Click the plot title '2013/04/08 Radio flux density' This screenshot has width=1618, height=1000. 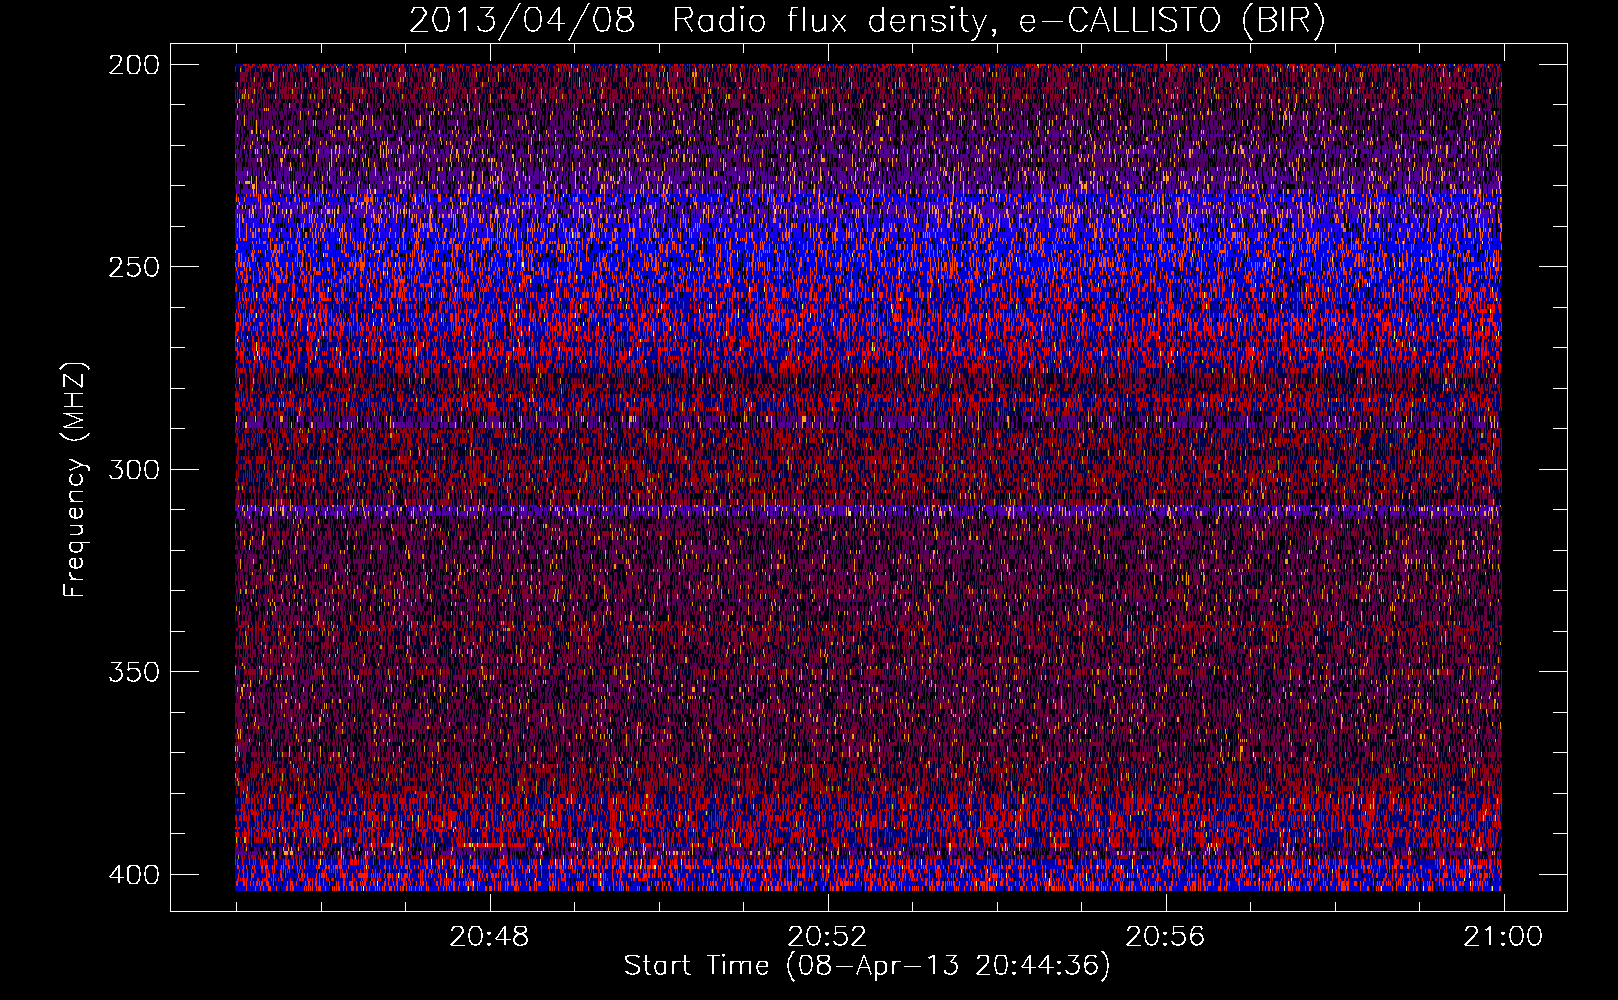click(867, 21)
